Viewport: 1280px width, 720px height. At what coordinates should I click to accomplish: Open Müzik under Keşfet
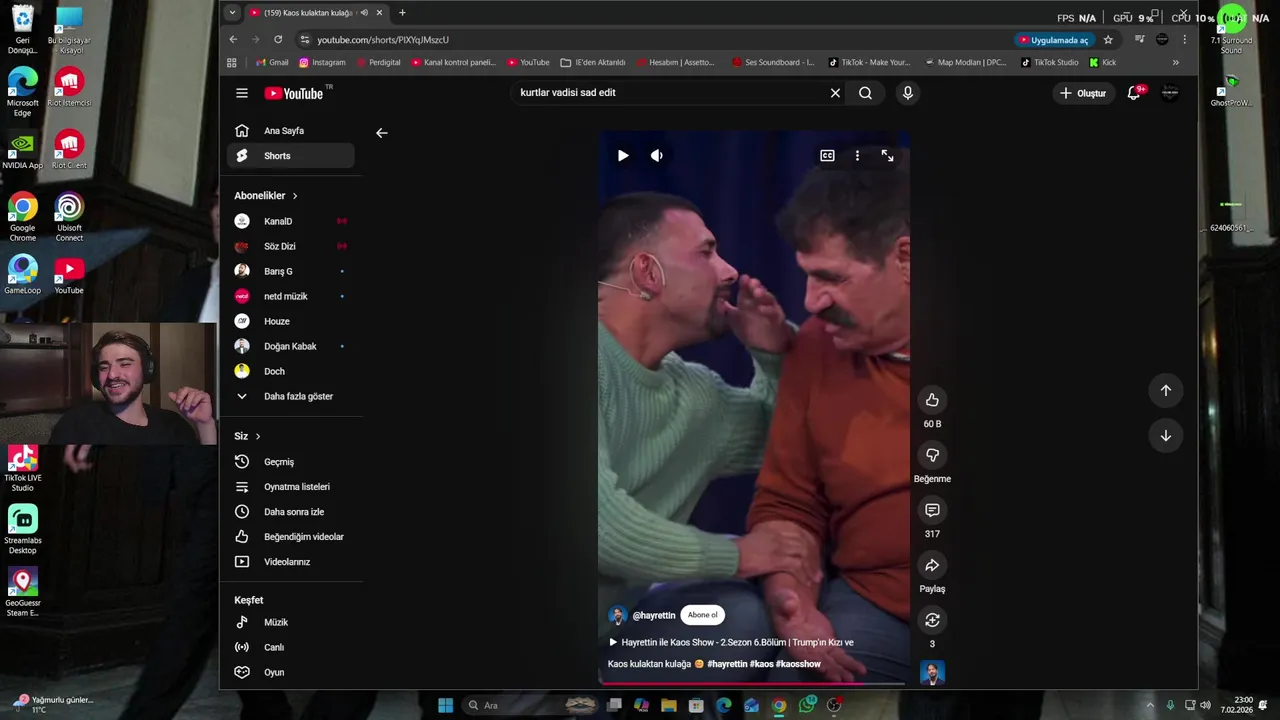pyautogui.click(x=290, y=622)
